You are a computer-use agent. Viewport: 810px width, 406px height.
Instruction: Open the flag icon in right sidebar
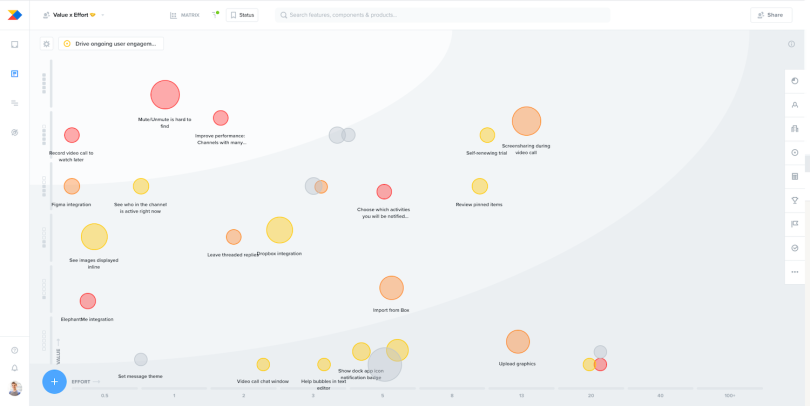[x=795, y=224]
